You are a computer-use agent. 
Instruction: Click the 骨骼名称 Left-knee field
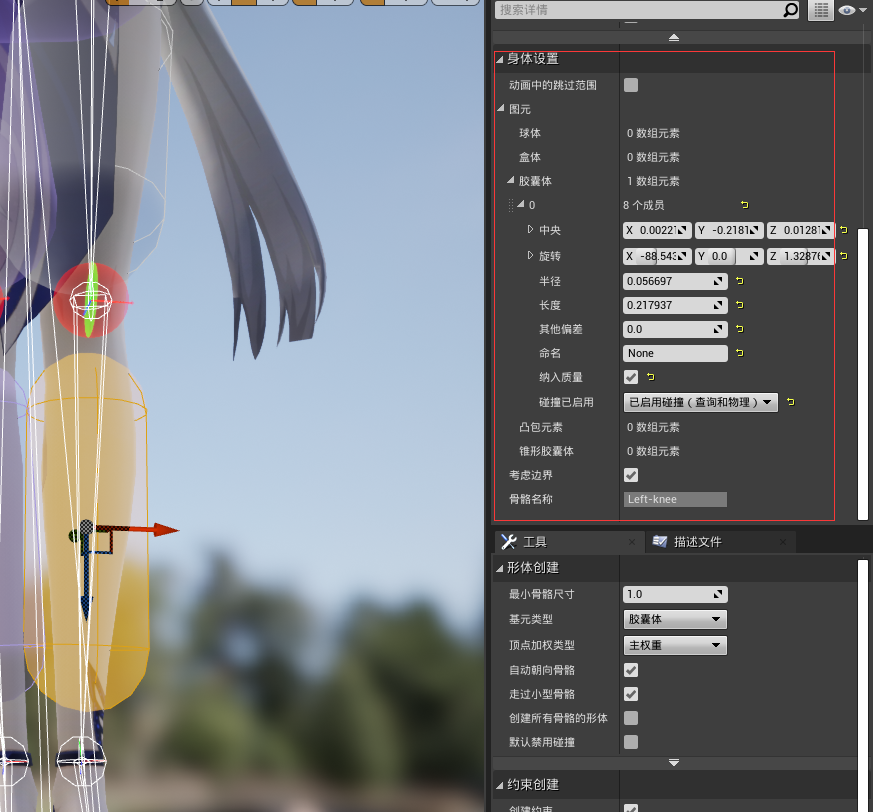(x=675, y=500)
